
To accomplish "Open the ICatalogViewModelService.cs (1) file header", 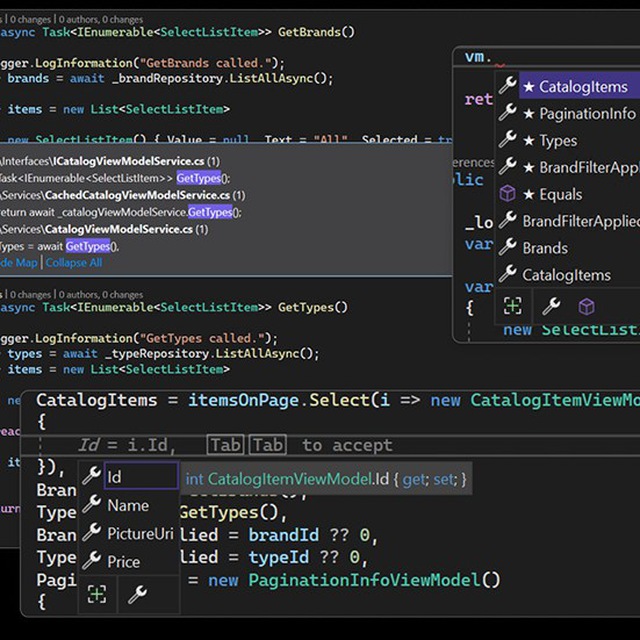I will (x=110, y=161).
